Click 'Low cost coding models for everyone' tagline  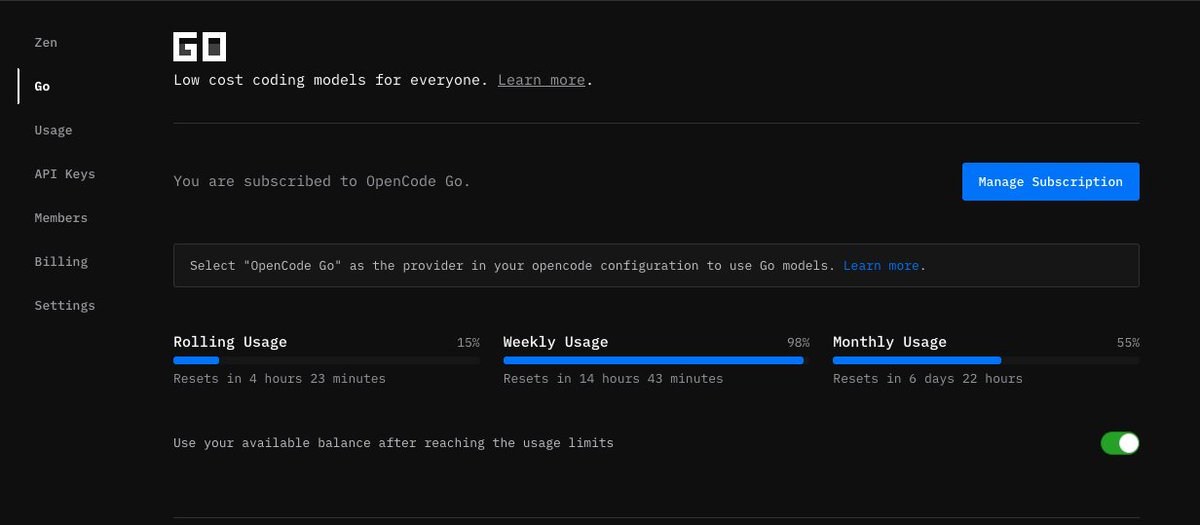pyautogui.click(x=331, y=80)
